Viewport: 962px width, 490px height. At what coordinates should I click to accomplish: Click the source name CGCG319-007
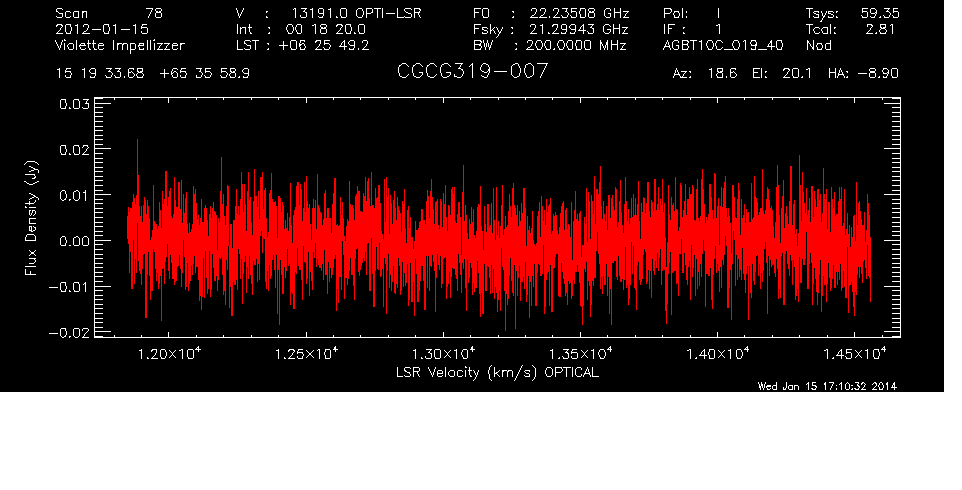click(472, 72)
